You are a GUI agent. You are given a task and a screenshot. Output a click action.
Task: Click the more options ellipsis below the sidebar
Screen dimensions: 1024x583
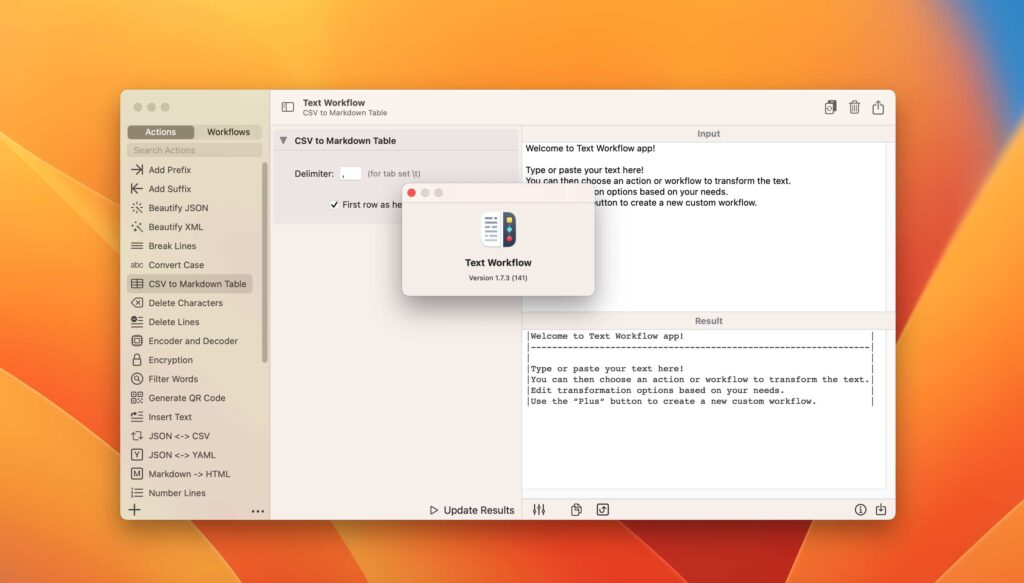click(x=257, y=510)
